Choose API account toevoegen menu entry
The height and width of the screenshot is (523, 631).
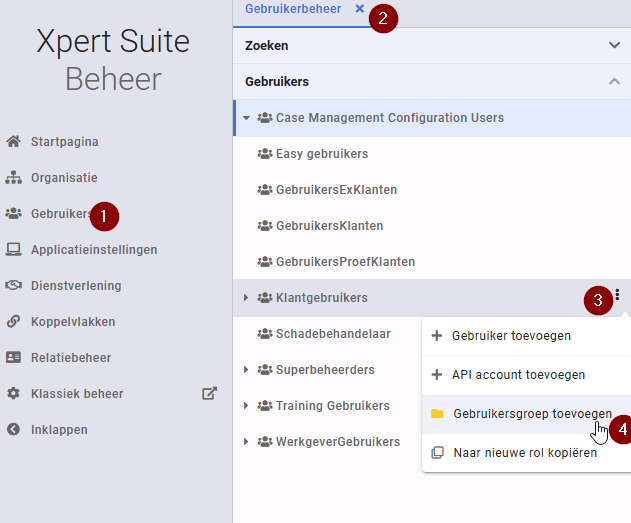tap(526, 375)
